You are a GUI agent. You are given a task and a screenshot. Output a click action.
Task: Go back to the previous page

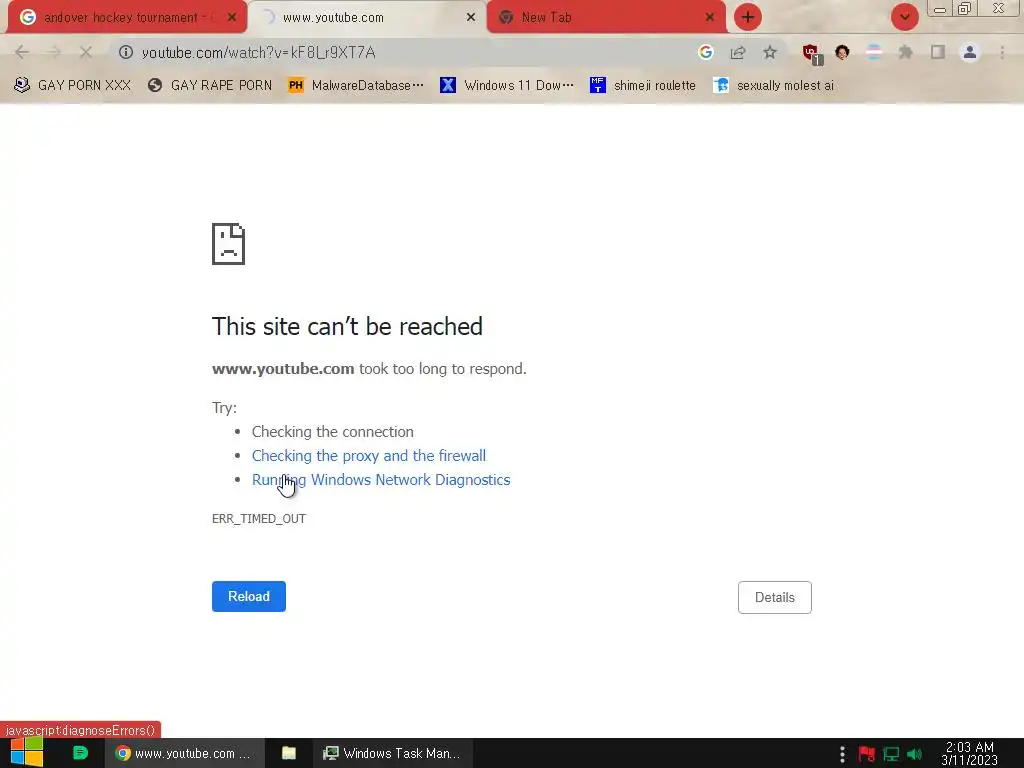coord(22,52)
